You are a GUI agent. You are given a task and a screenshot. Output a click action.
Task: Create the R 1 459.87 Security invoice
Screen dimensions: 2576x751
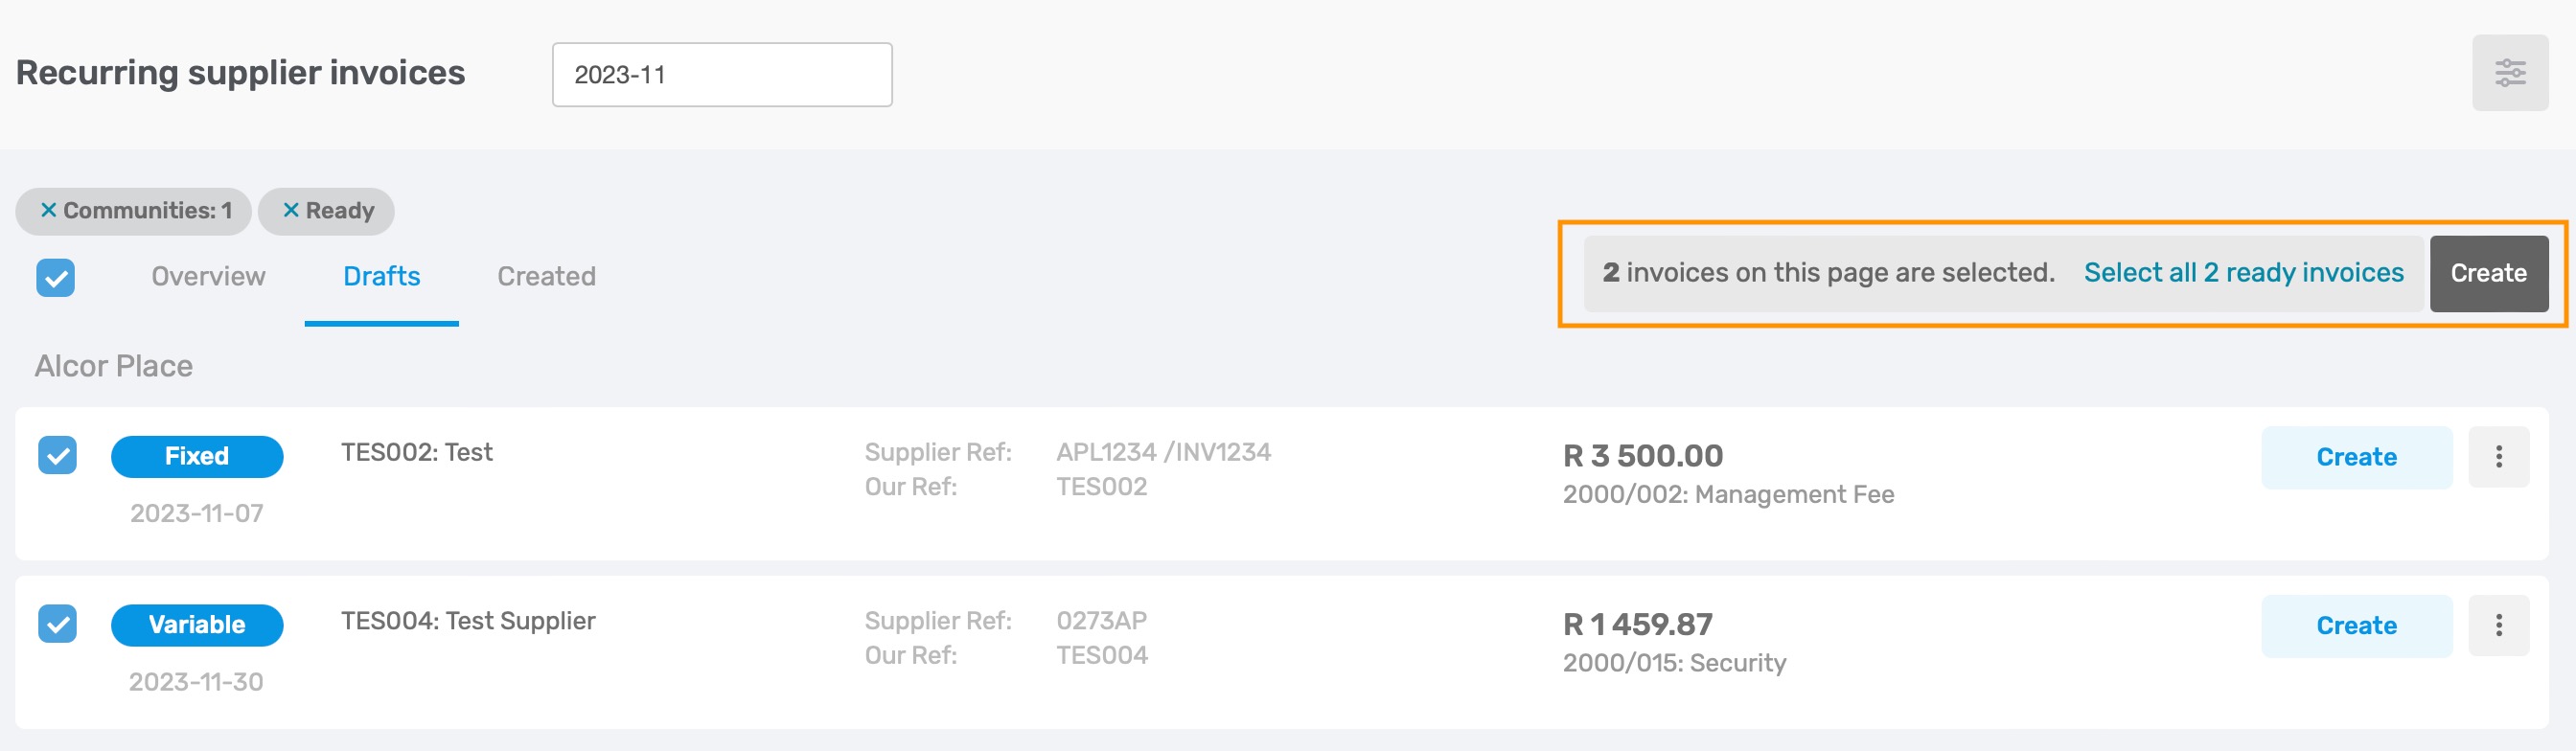pos(2356,626)
